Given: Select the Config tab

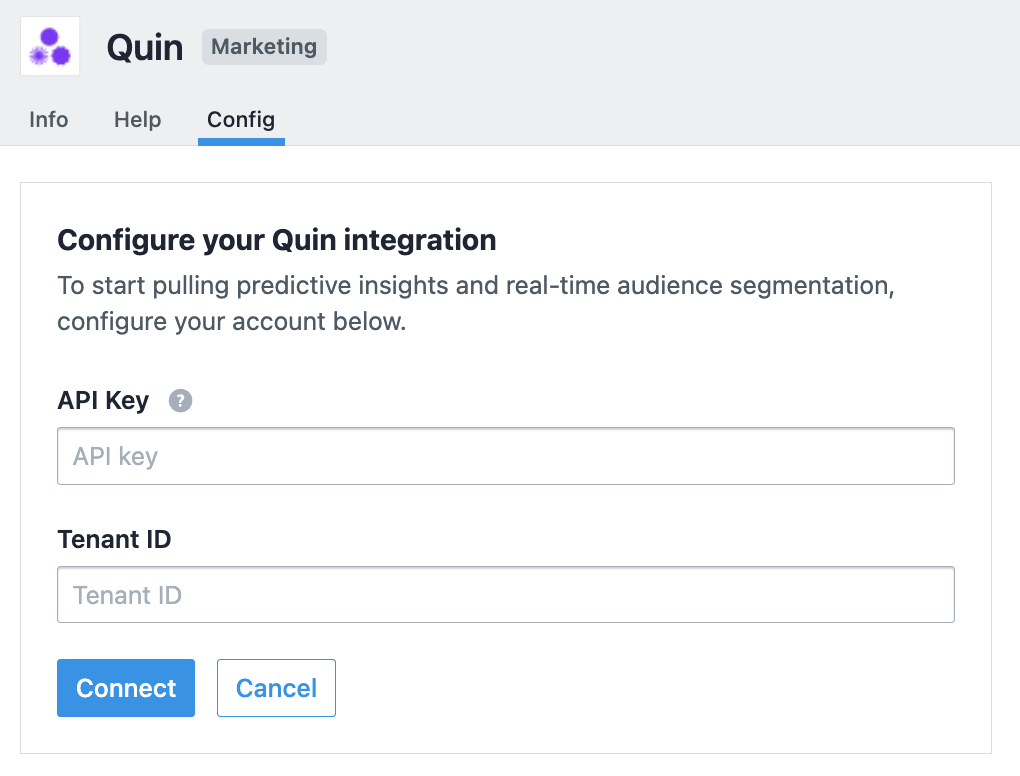Looking at the screenshot, I should click(241, 120).
